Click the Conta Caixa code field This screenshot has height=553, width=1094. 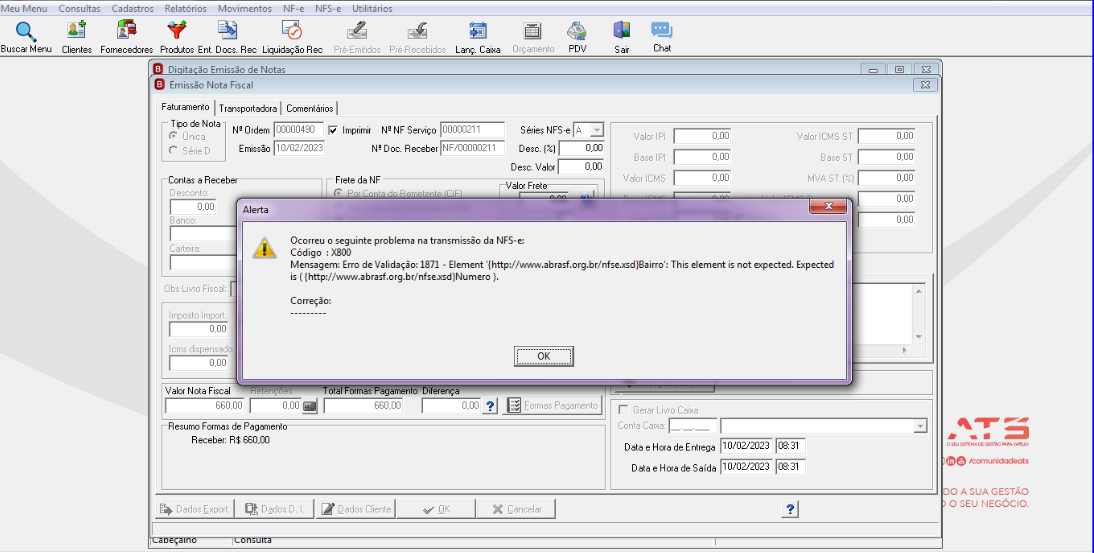[692, 426]
